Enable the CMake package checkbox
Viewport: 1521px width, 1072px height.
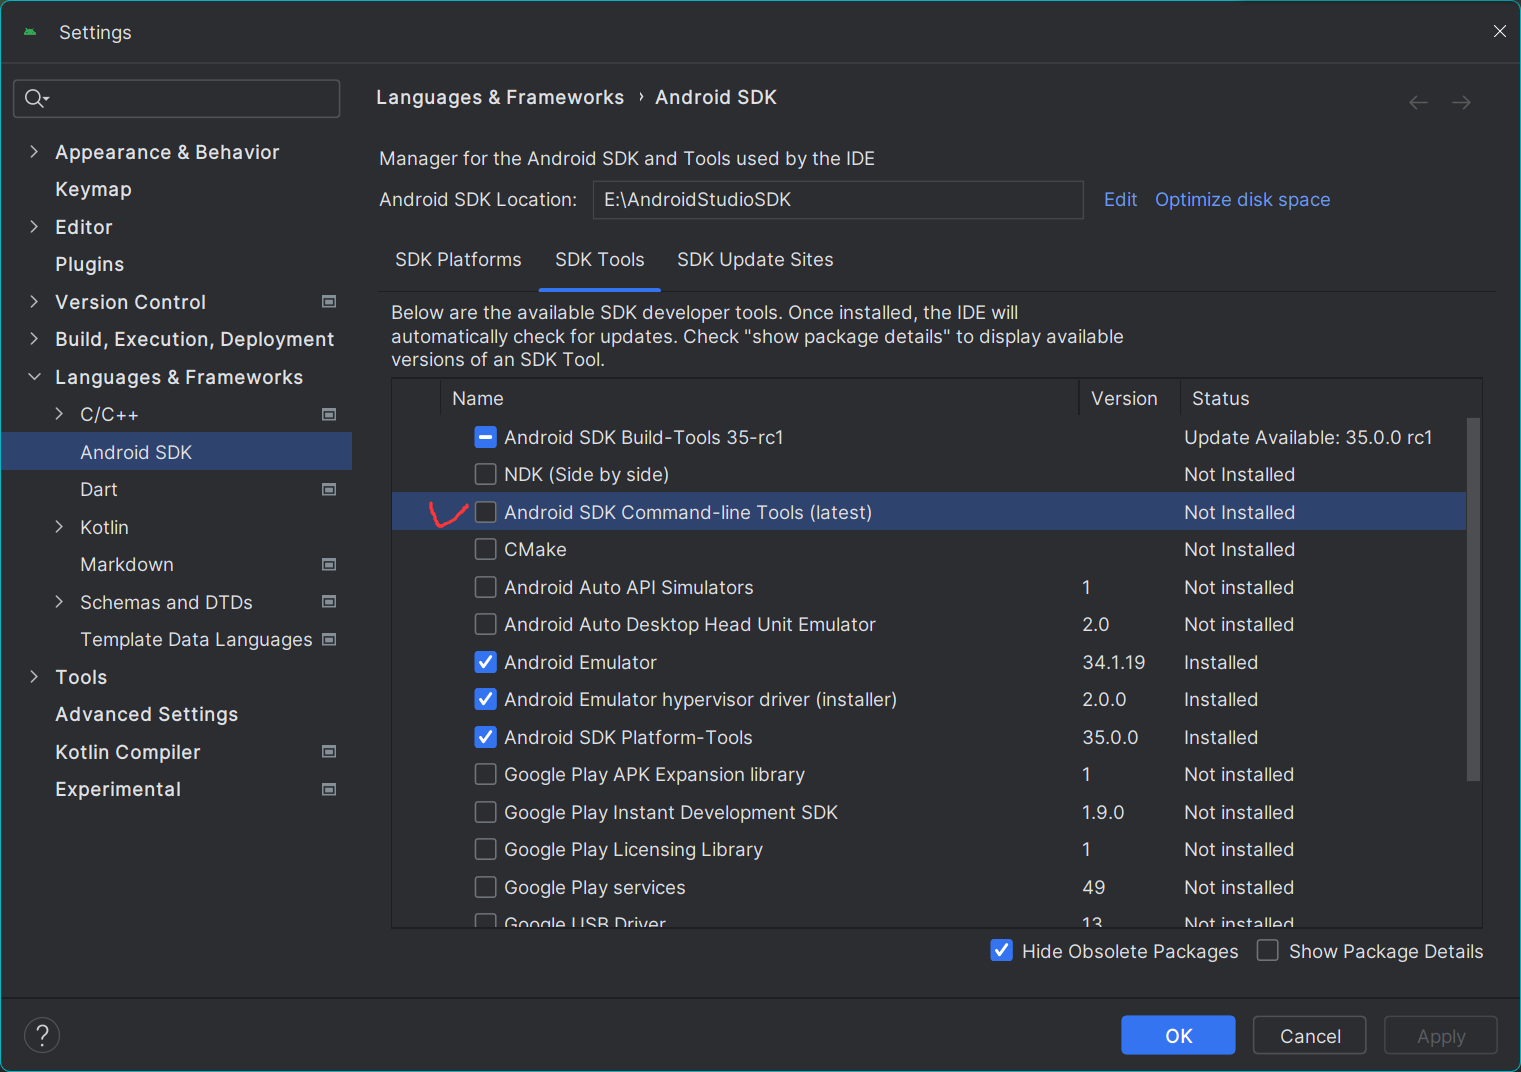(x=485, y=549)
